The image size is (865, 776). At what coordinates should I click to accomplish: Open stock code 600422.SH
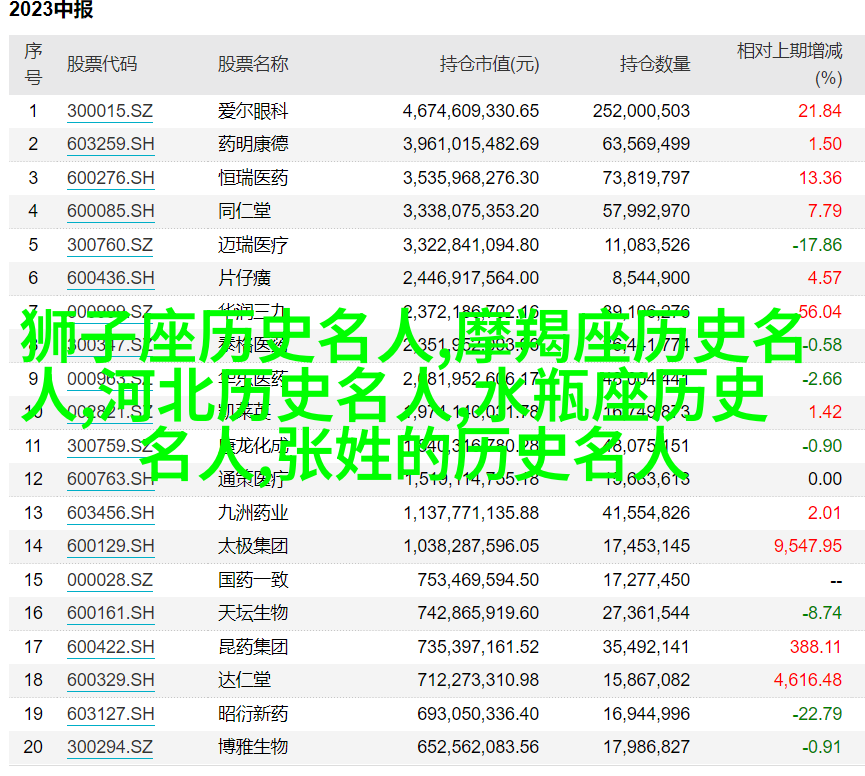point(111,647)
